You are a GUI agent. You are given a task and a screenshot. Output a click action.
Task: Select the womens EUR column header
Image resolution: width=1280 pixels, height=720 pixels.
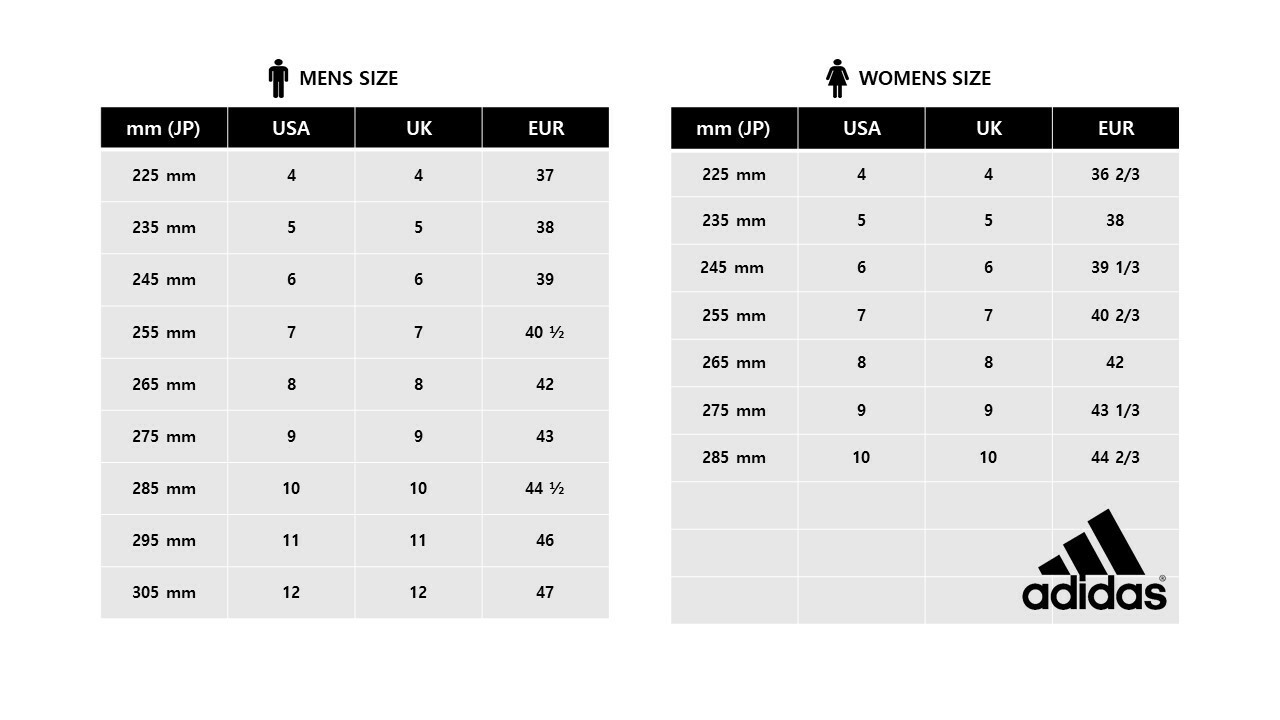click(x=1115, y=128)
